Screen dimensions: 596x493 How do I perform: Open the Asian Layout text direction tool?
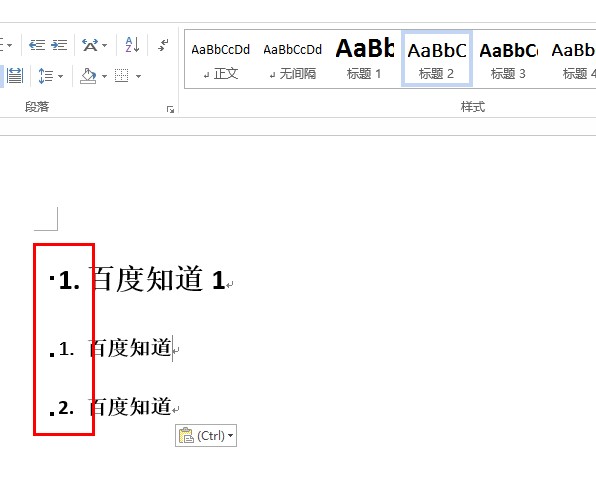(90, 45)
